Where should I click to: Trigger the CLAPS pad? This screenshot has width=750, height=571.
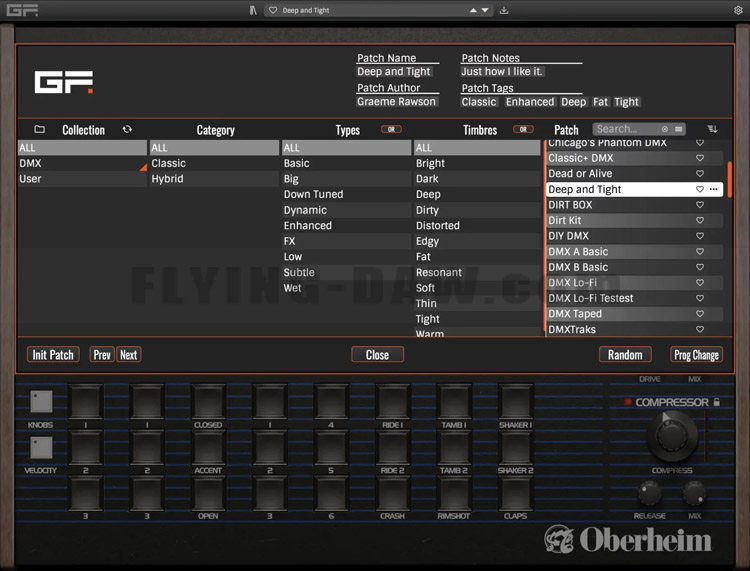click(515, 494)
